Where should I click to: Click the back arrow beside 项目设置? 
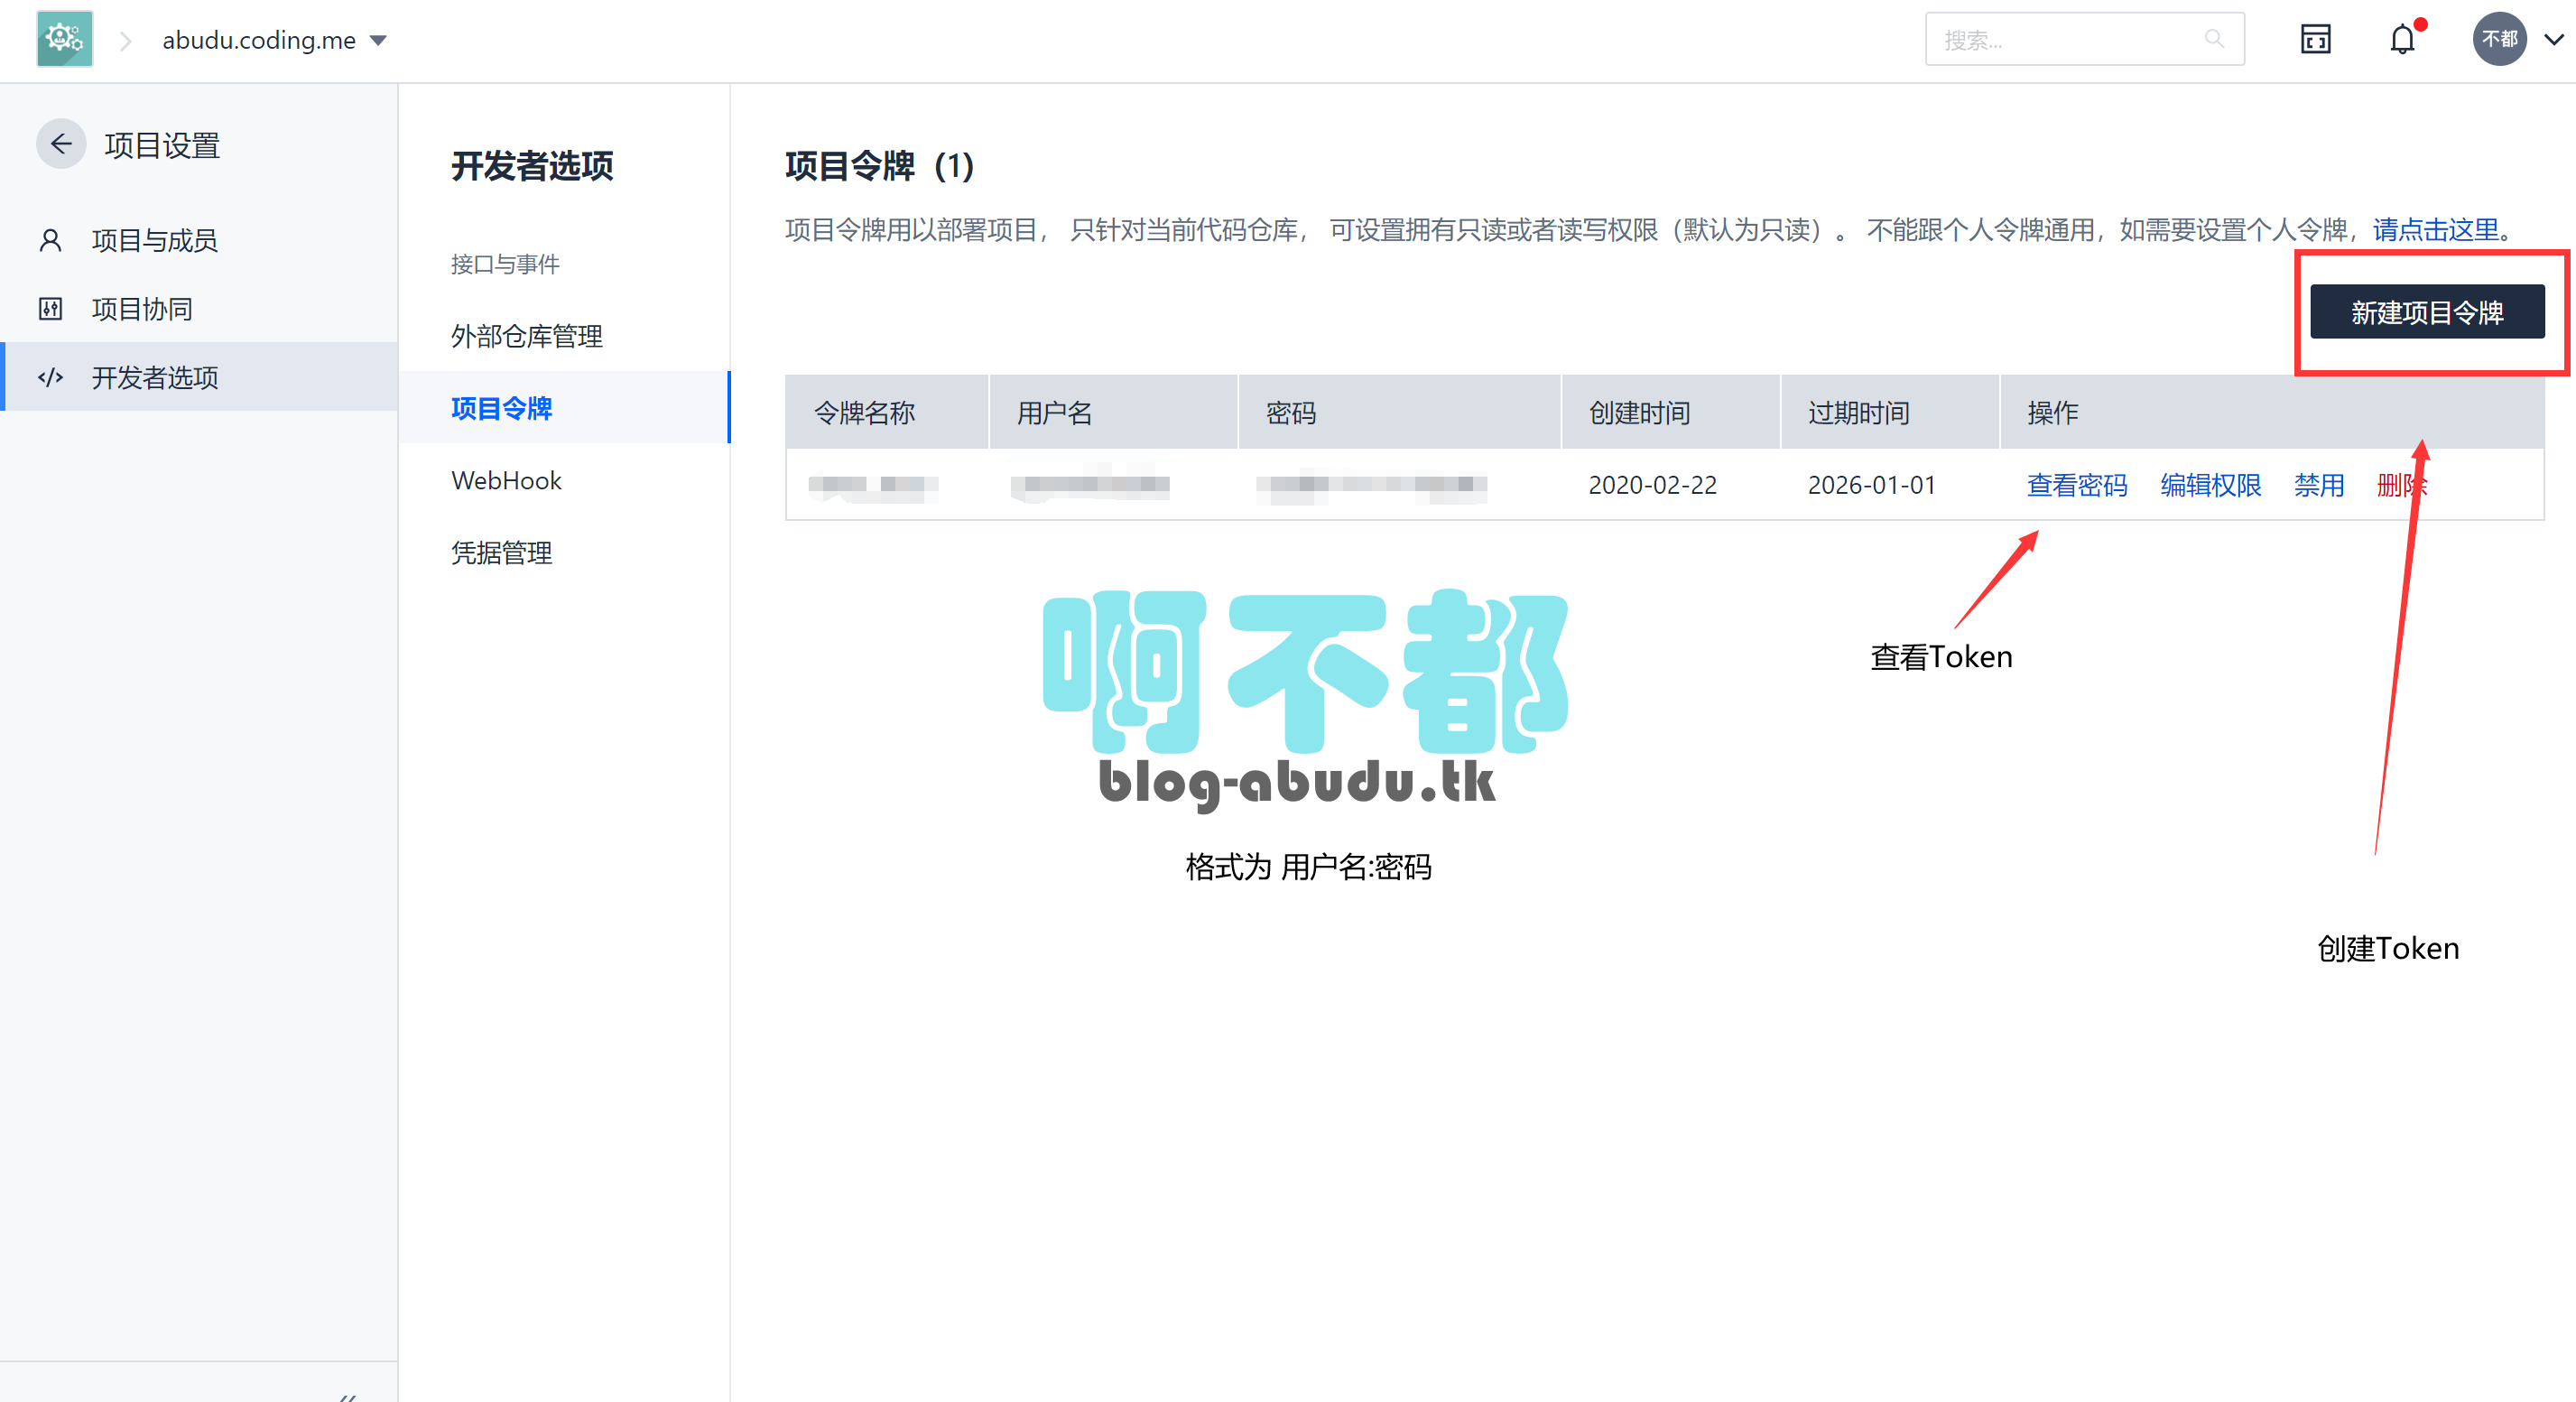(x=61, y=144)
